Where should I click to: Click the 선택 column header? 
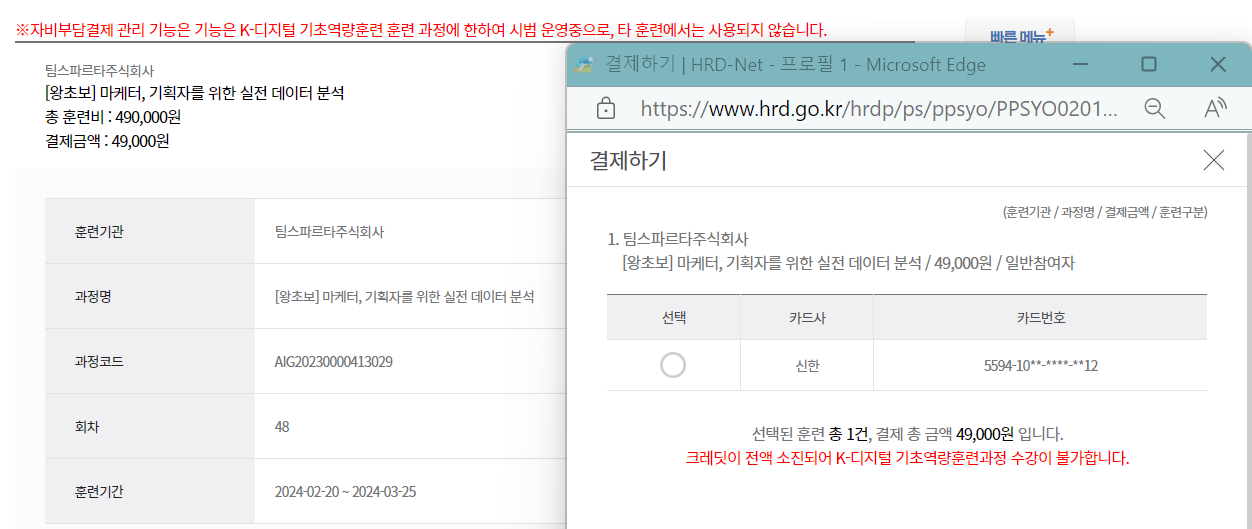pos(674,317)
